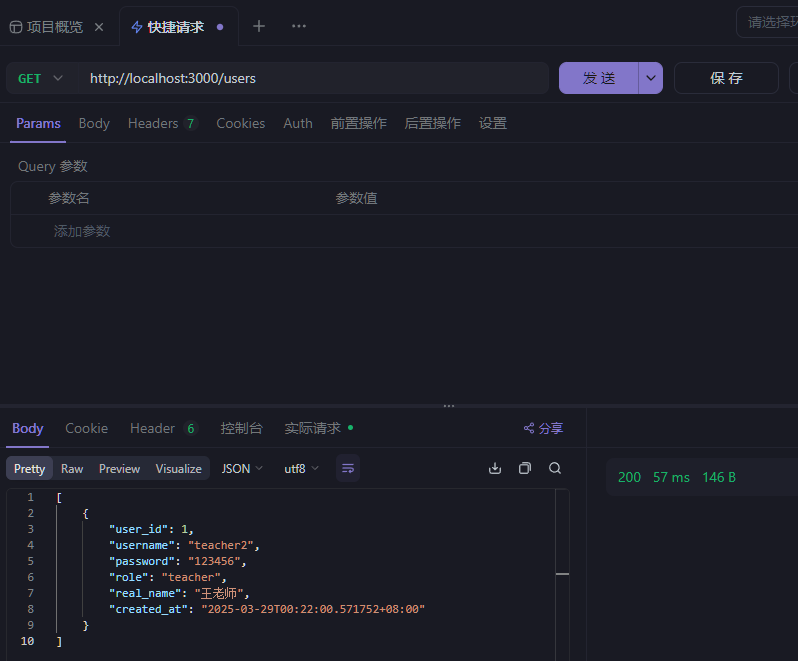
Task: Open the request Headers 7 tab
Action: [162, 124]
